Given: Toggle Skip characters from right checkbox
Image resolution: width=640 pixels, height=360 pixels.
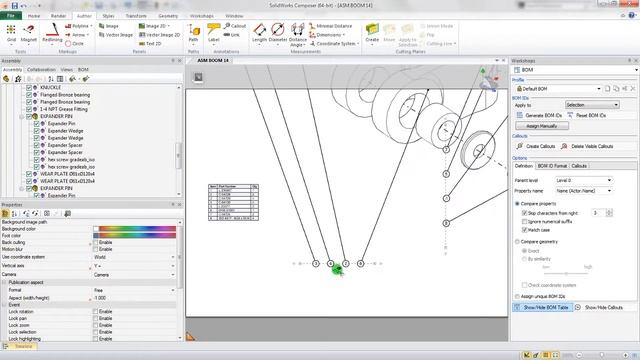Looking at the screenshot, I should [524, 213].
